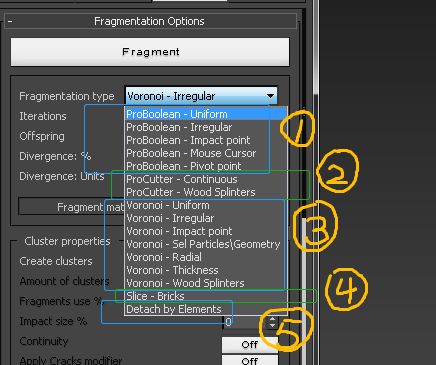Click the Fragment material button
This screenshot has height=365, width=436.
coord(71,207)
